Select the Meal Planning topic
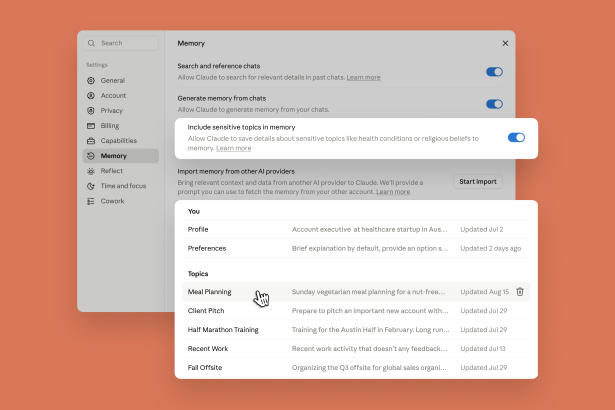The width and height of the screenshot is (615, 410). point(356,292)
